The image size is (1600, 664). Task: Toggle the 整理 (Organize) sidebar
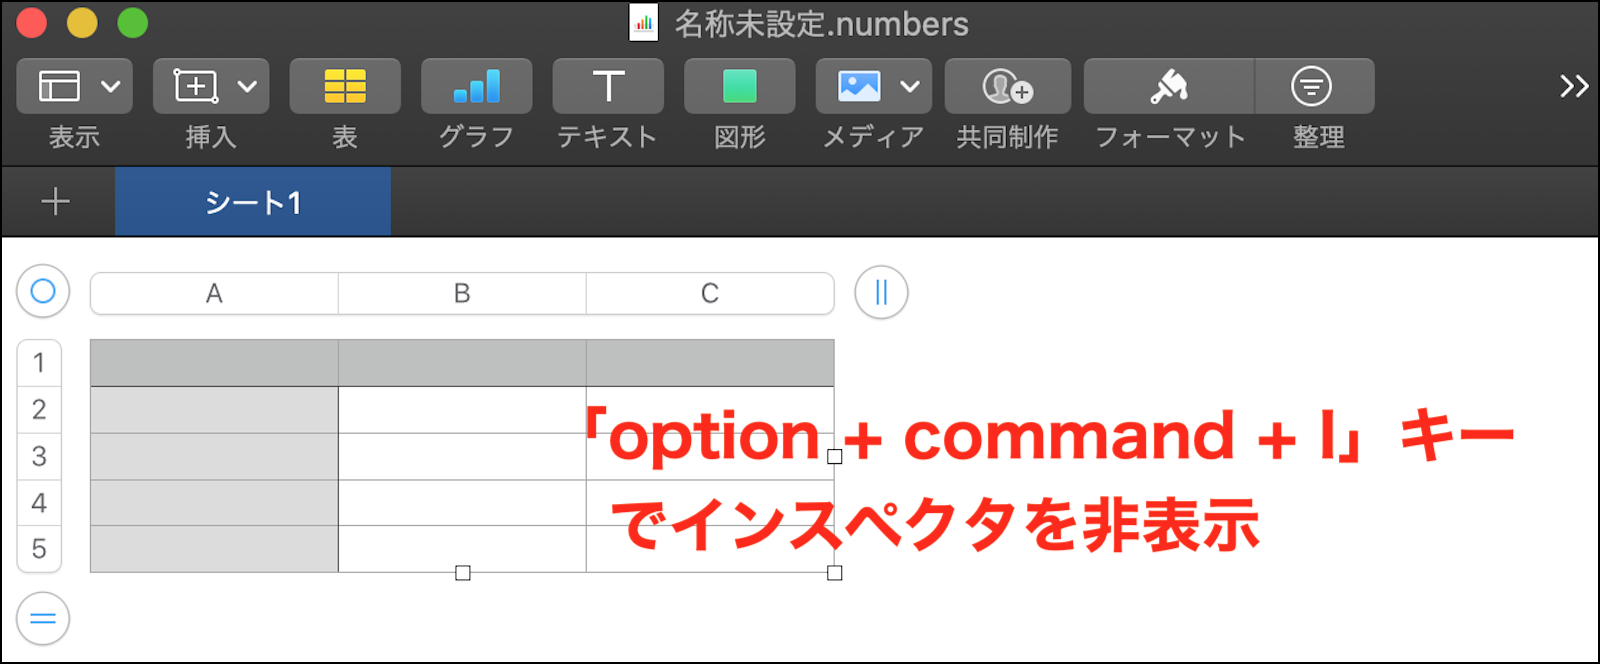[x=1312, y=87]
